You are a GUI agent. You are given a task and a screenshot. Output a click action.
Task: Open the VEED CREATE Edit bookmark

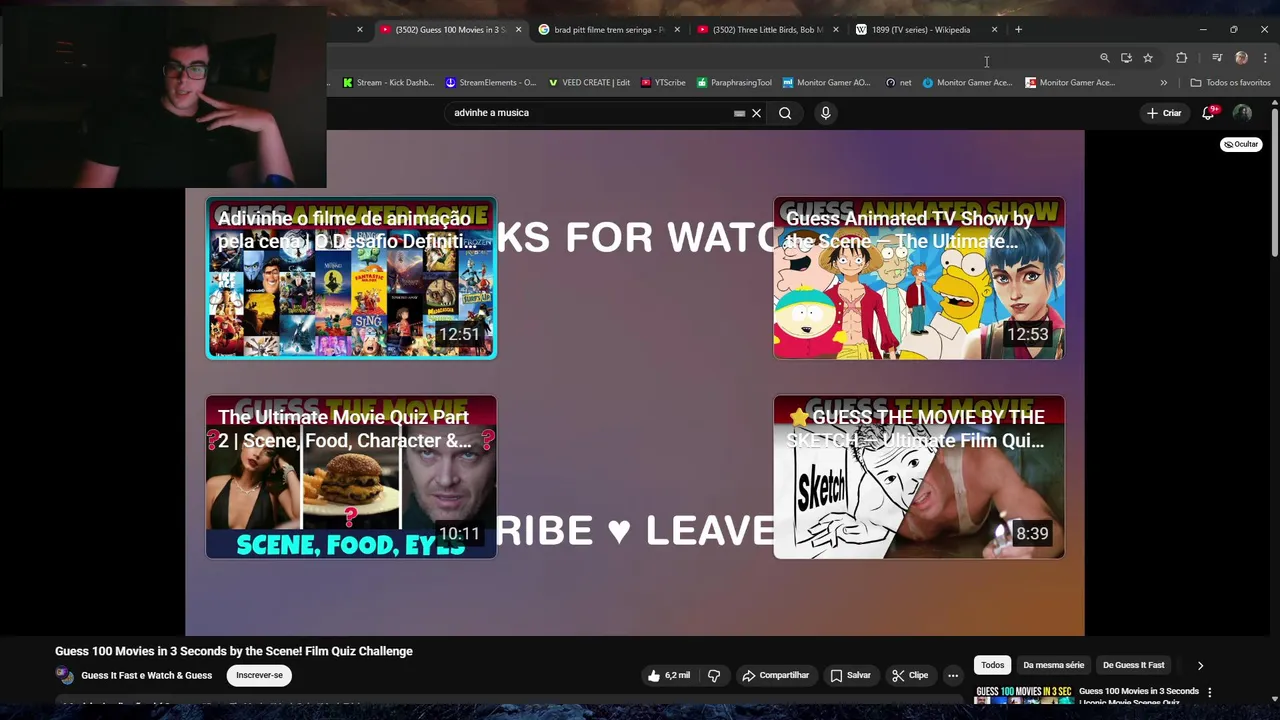tap(589, 83)
